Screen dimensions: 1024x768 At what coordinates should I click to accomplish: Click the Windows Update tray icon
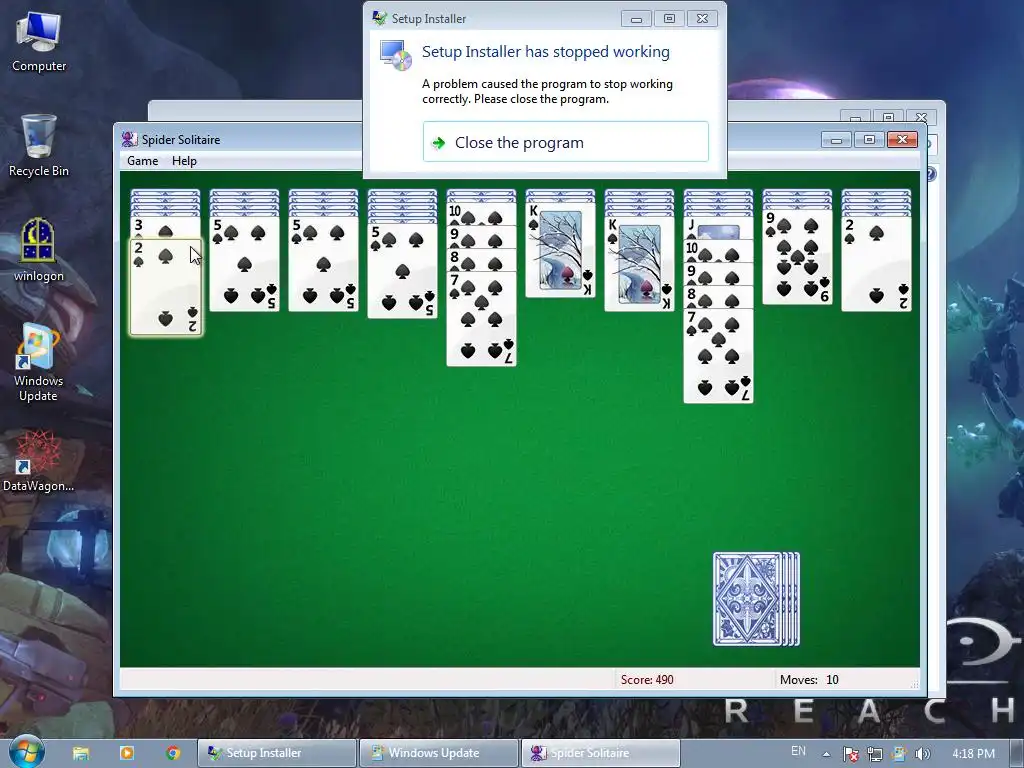pos(899,754)
